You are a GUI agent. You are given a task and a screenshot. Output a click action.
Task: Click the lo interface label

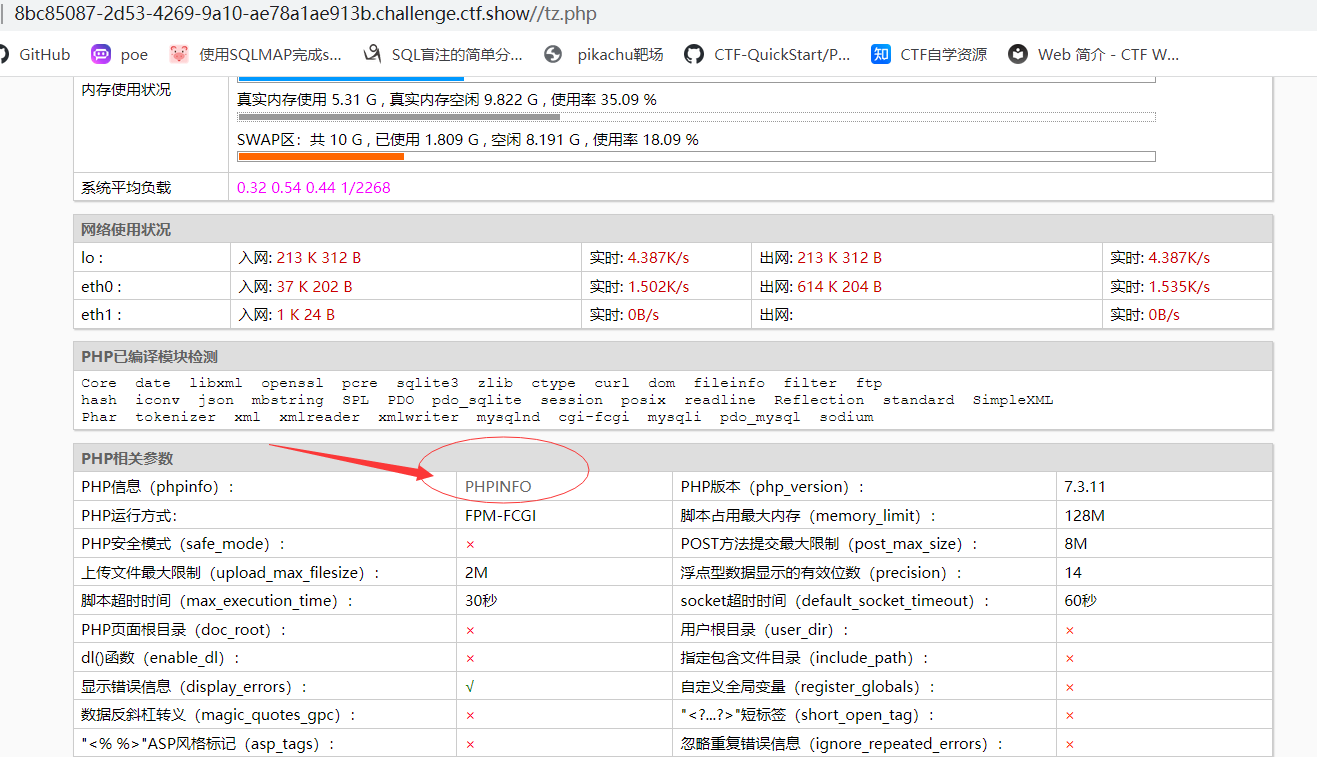[x=93, y=258]
